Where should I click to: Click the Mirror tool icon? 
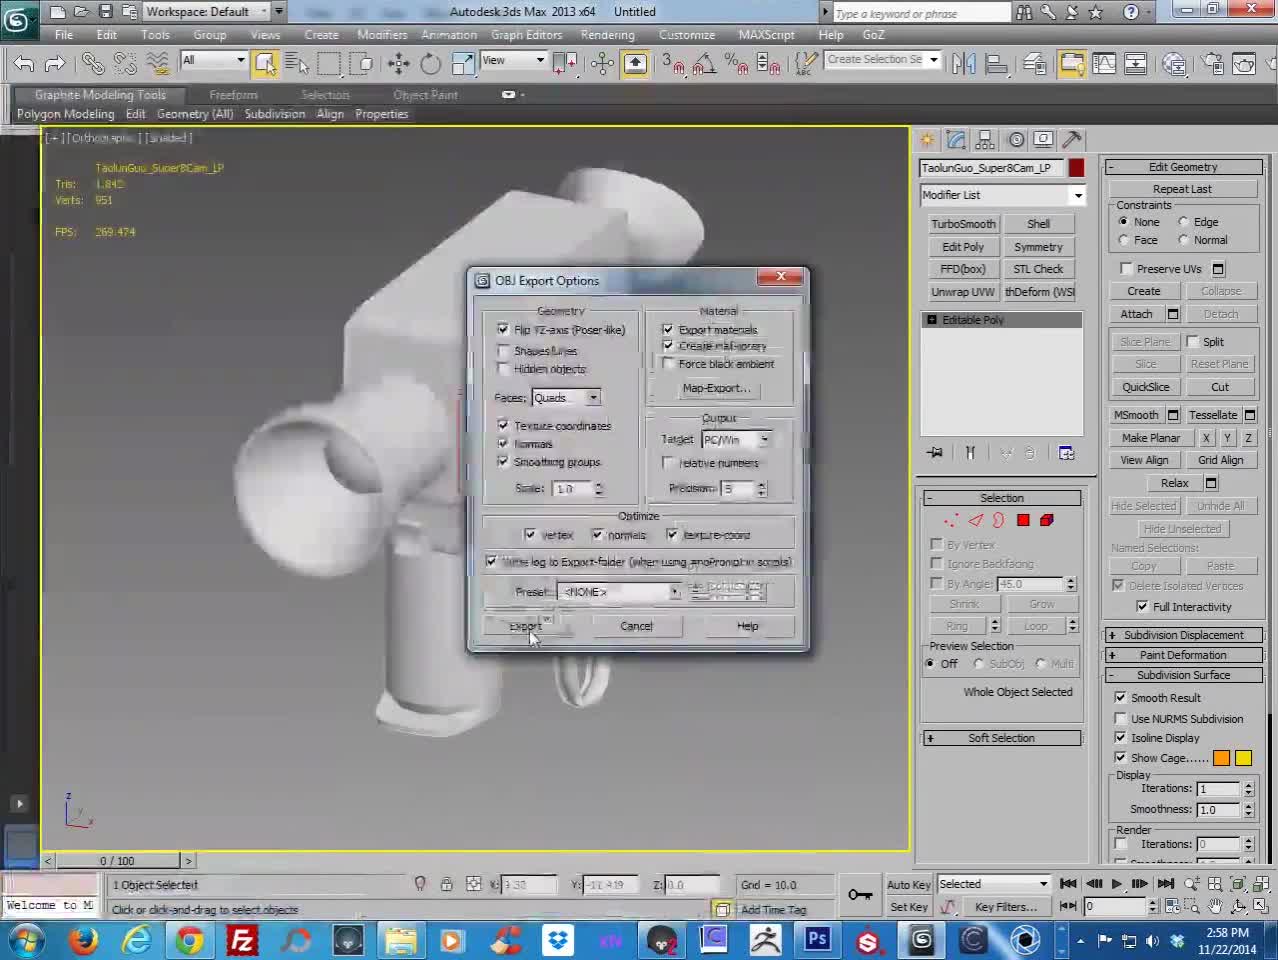(x=964, y=64)
